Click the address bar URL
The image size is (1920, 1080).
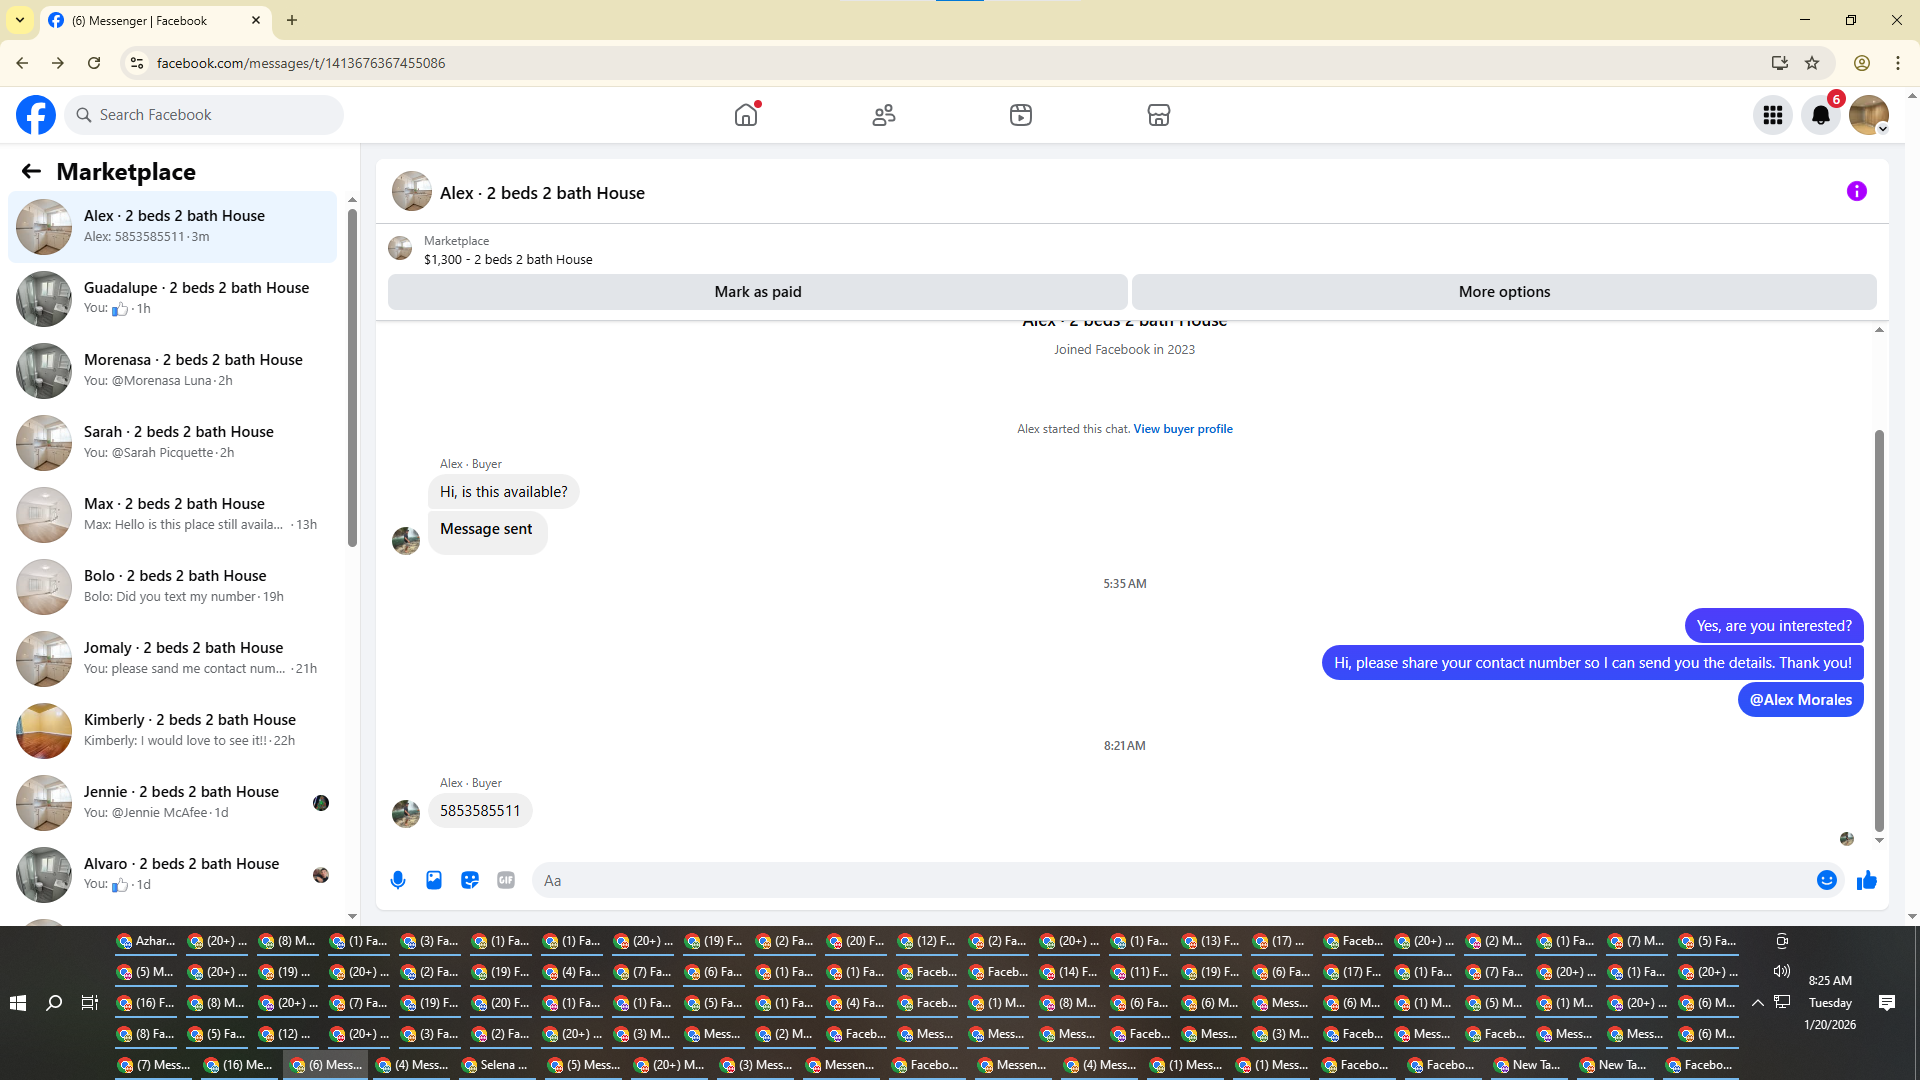301,63
